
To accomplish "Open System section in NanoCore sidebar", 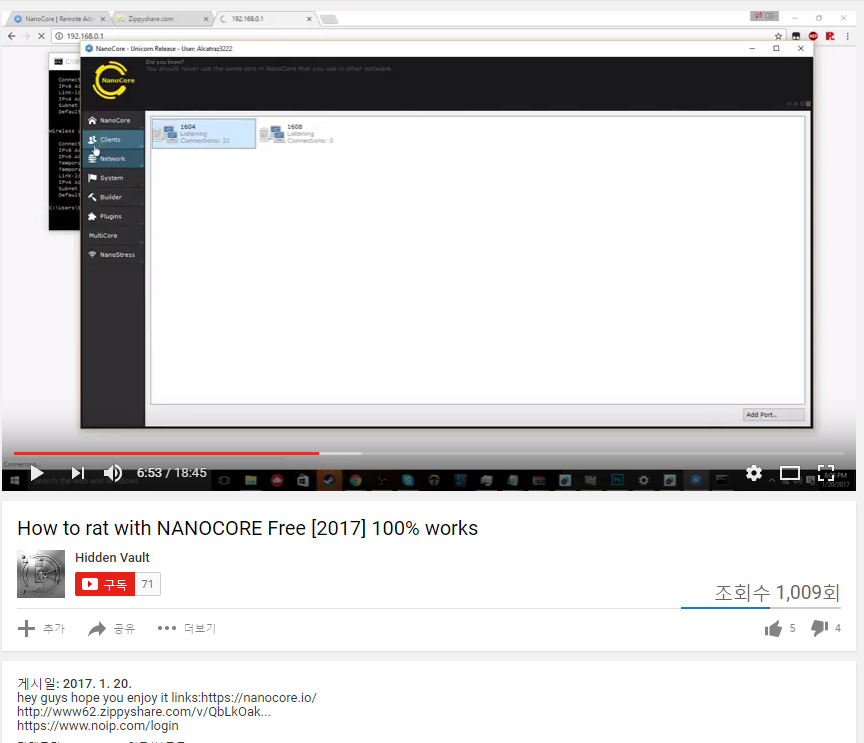I will (x=113, y=178).
